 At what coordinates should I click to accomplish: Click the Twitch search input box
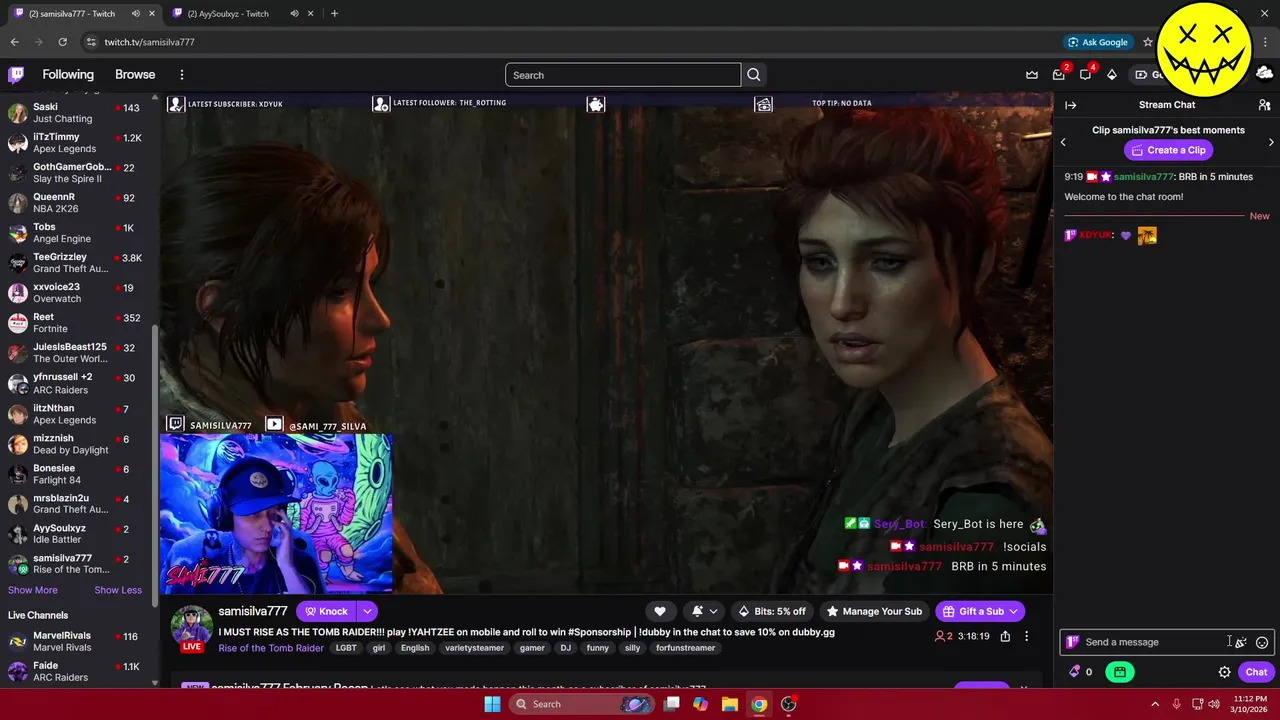[623, 75]
